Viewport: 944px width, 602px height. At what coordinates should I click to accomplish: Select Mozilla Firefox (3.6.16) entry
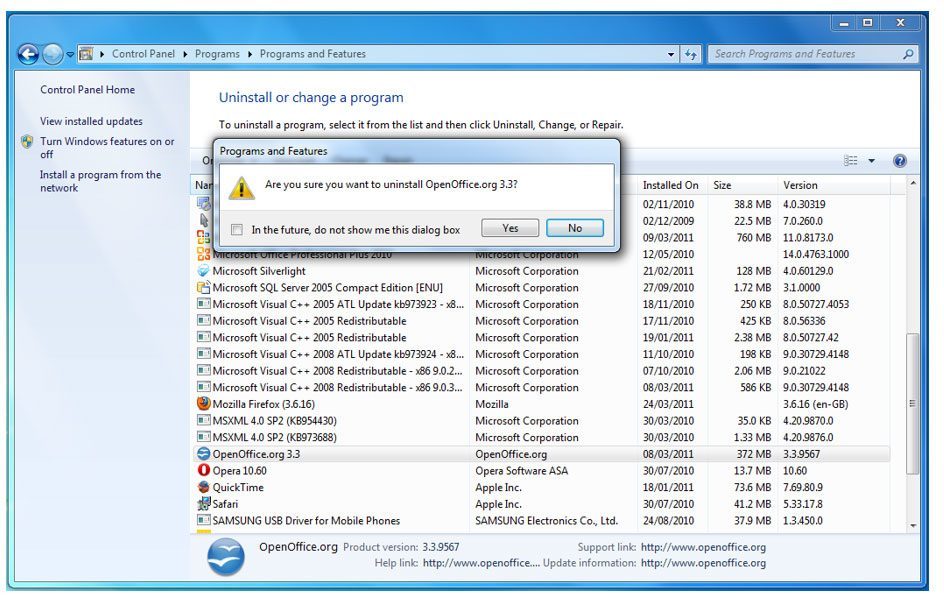(x=264, y=405)
